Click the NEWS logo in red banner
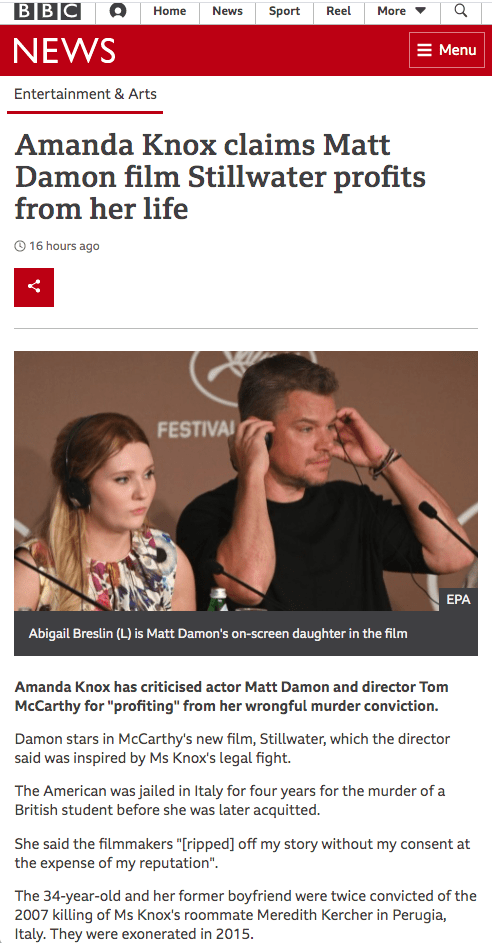The height and width of the screenshot is (943, 492). pyautogui.click(x=64, y=51)
